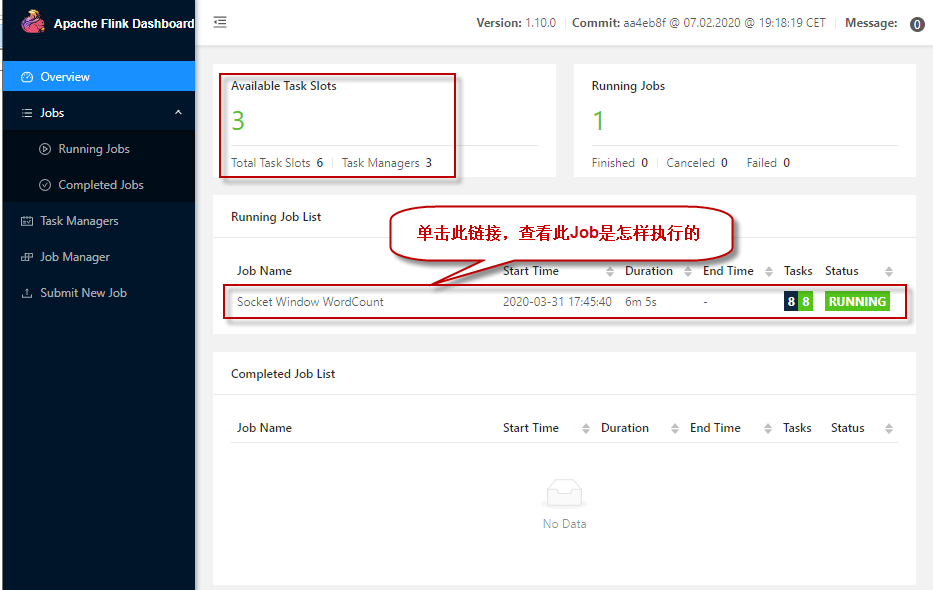Viewport: 933px width, 590px height.
Task: Click the Task Managers icon in sidebar
Action: [27, 221]
